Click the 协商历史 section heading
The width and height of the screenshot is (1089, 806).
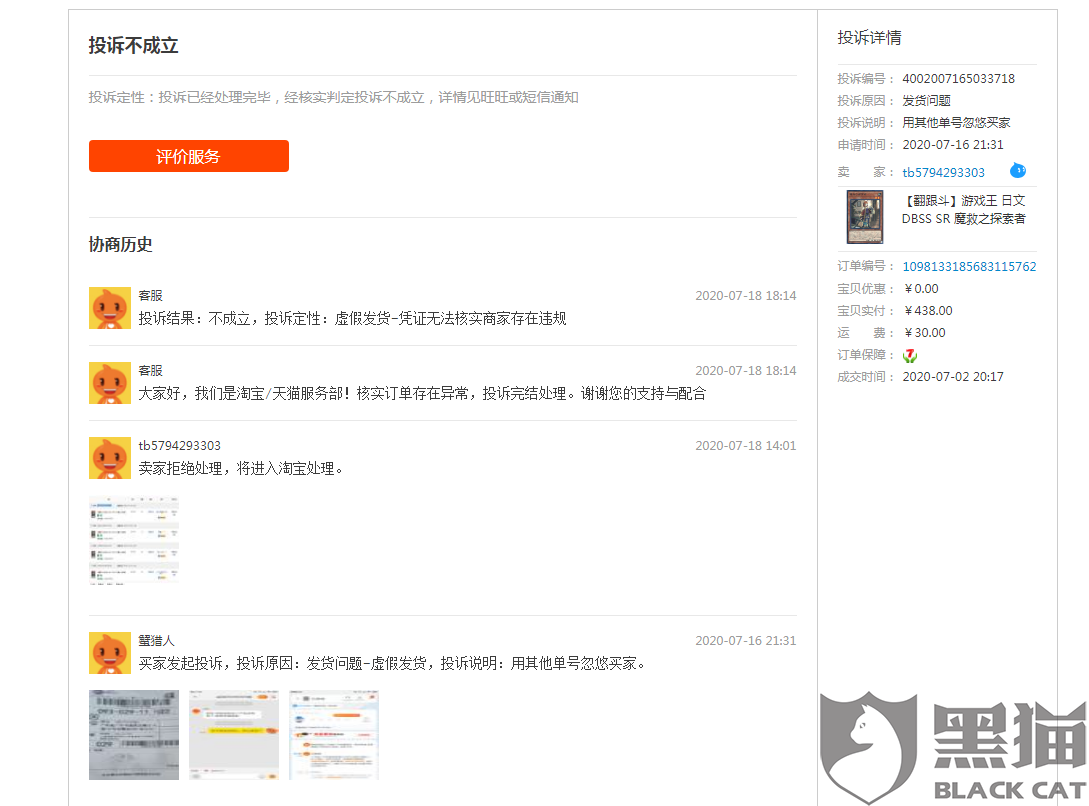click(120, 244)
